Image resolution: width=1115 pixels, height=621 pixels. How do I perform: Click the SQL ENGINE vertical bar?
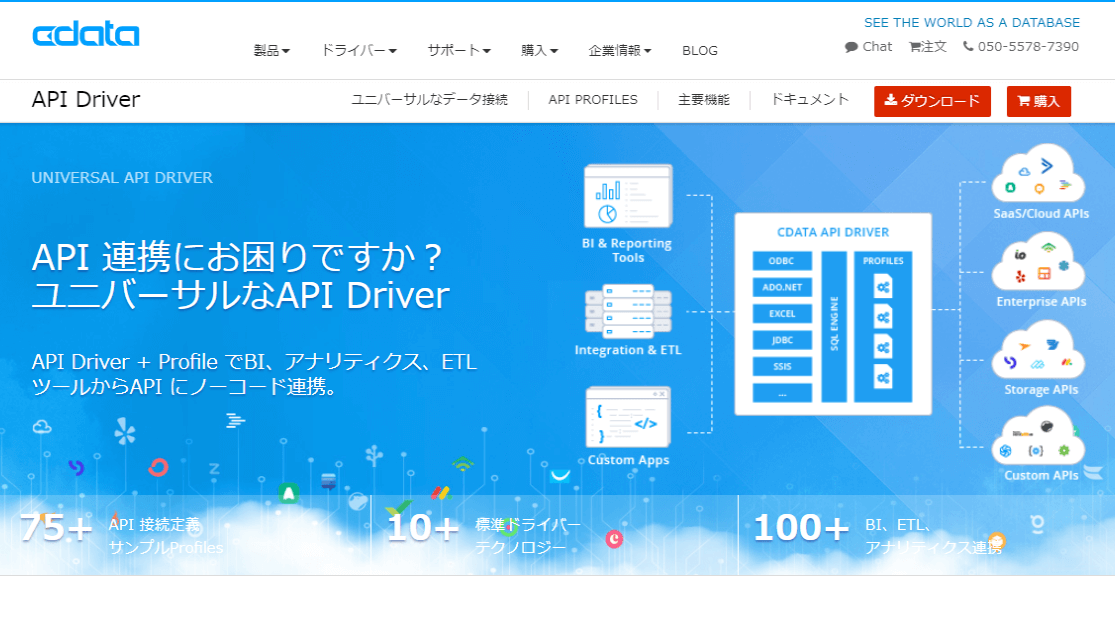pyautogui.click(x=834, y=327)
